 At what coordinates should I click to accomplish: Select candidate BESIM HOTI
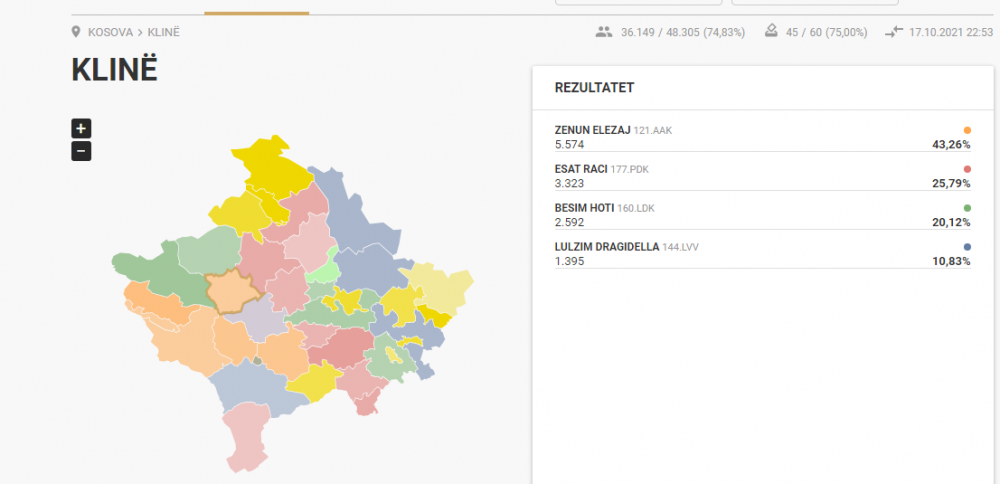pos(584,208)
